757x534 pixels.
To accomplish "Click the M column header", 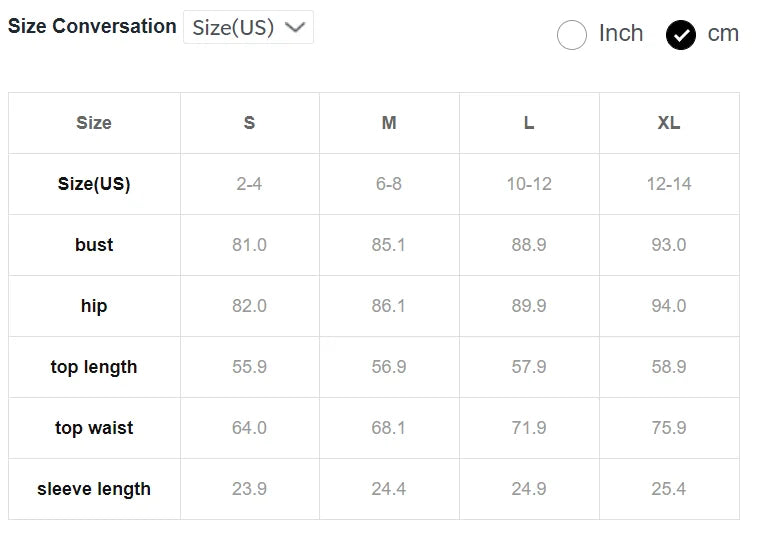I will tap(389, 123).
